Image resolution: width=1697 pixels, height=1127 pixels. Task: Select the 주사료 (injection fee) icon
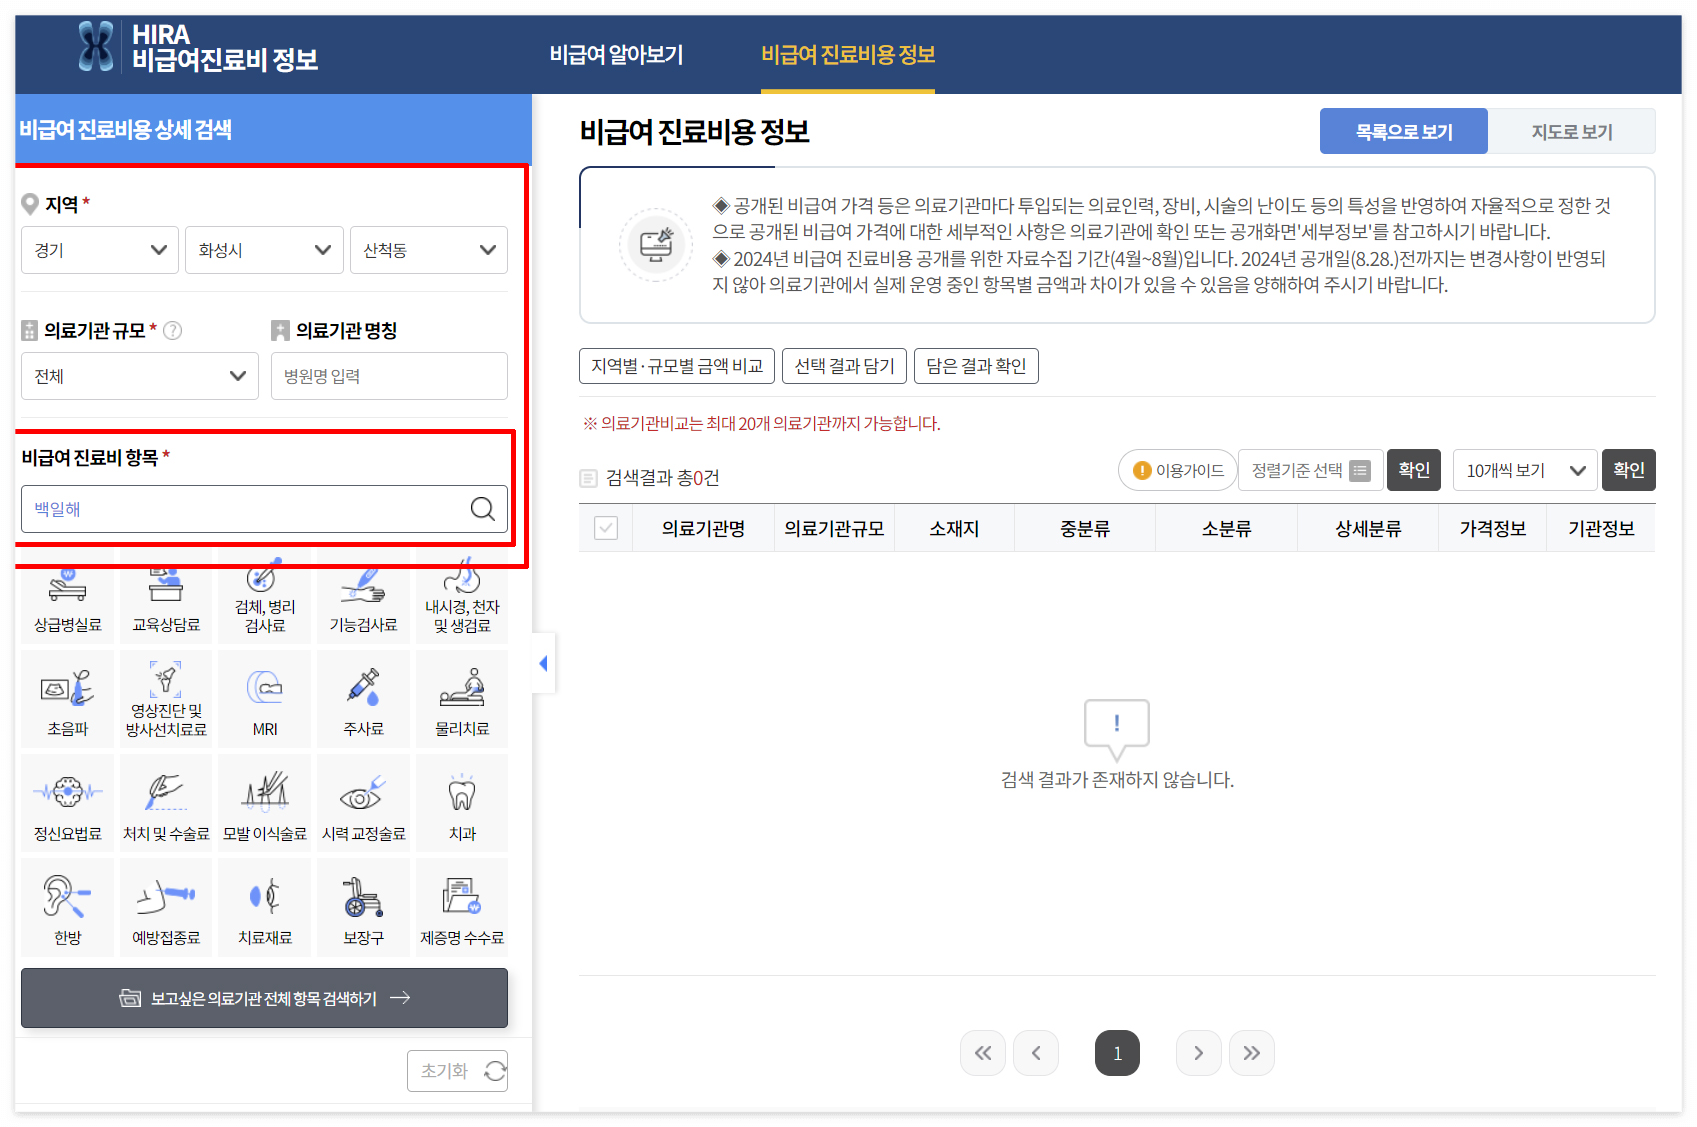point(363,698)
